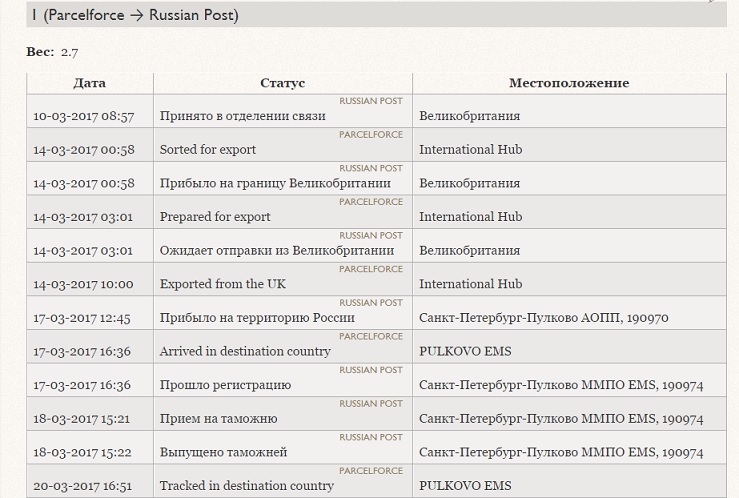Select the status 'Ожидает отправки из Великобритании'

[x=277, y=251]
